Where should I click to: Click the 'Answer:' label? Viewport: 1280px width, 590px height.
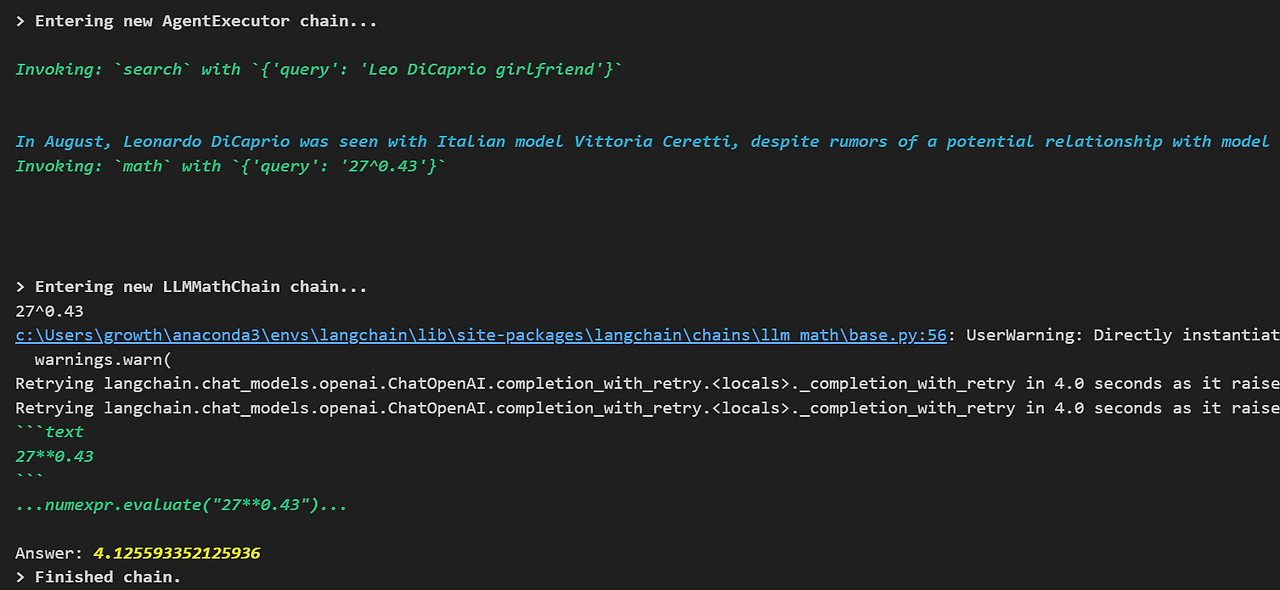[x=49, y=553]
